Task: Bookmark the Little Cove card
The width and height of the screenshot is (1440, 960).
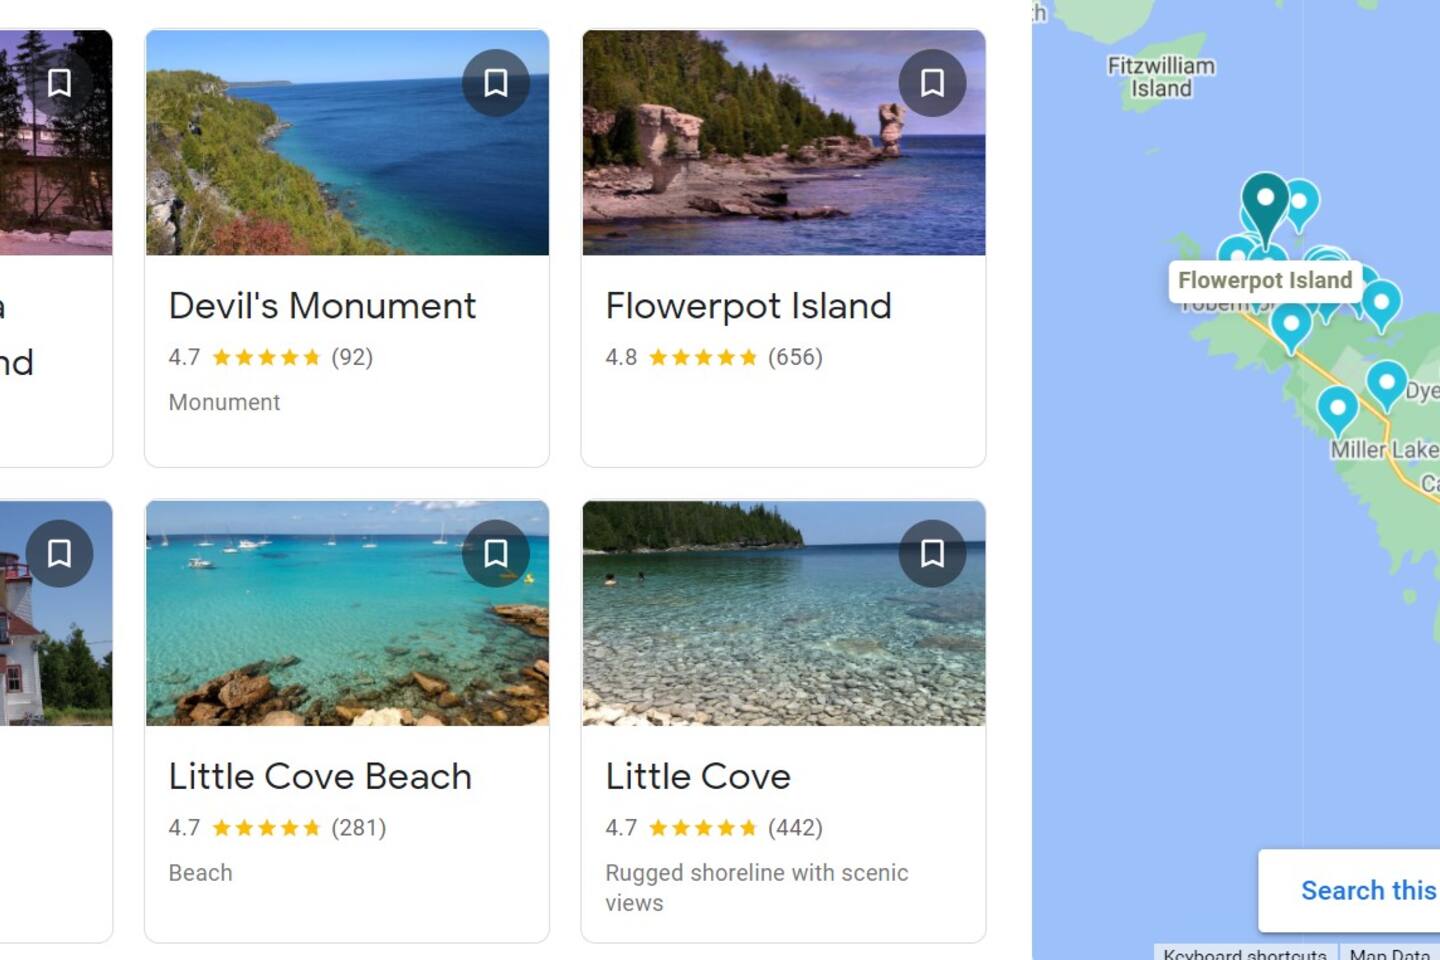Action: pyautogui.click(x=932, y=554)
